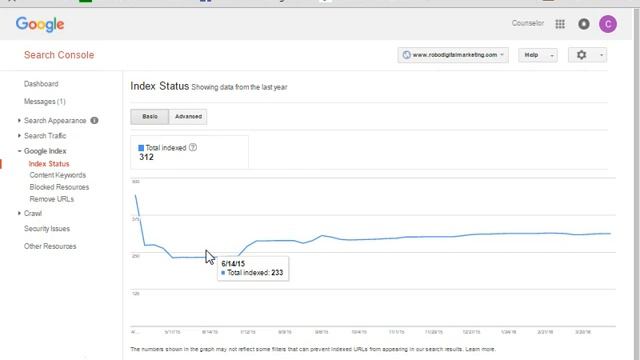640x360 pixels.
Task: Expand the Search Traffic section
Action: 19,136
